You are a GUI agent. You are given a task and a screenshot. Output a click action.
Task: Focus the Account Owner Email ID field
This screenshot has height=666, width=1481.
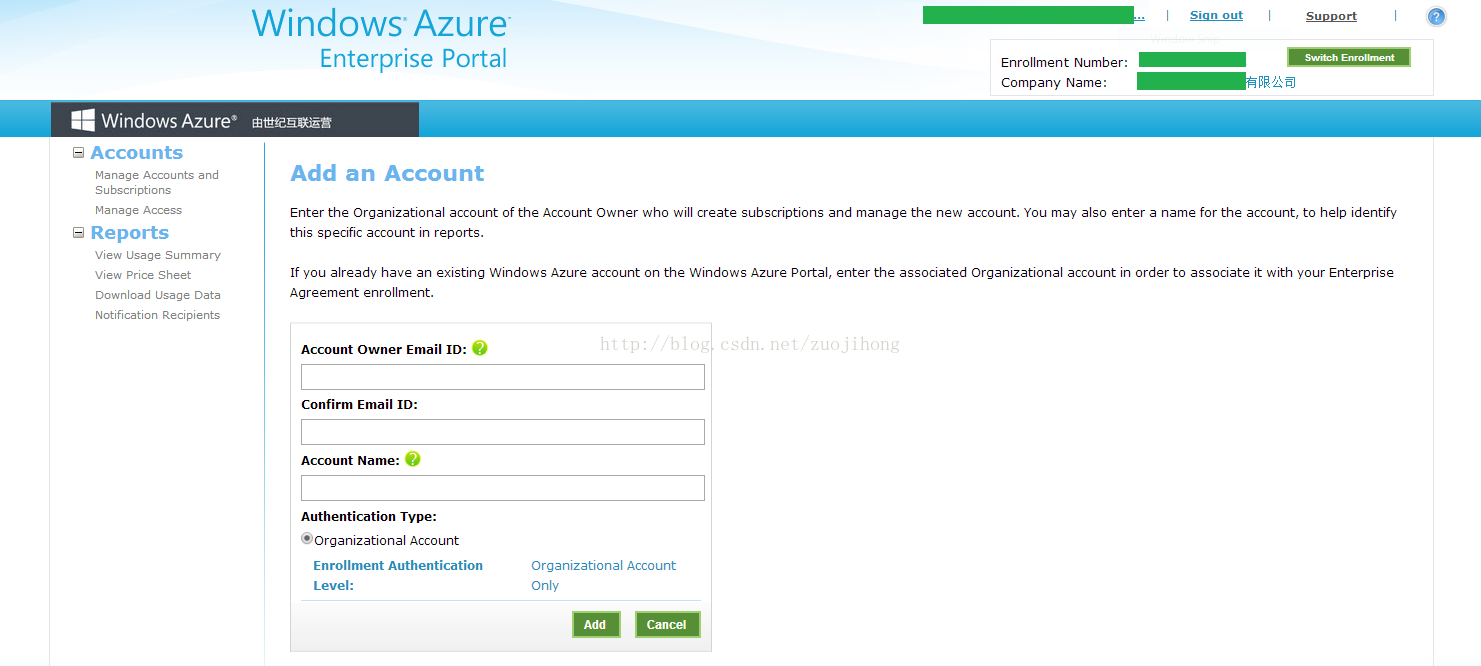point(503,377)
